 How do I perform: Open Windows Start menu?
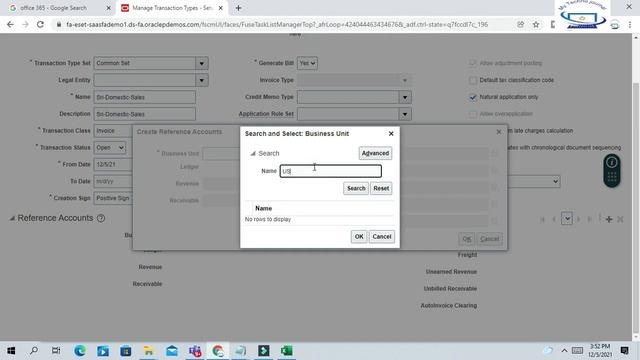coord(11,351)
